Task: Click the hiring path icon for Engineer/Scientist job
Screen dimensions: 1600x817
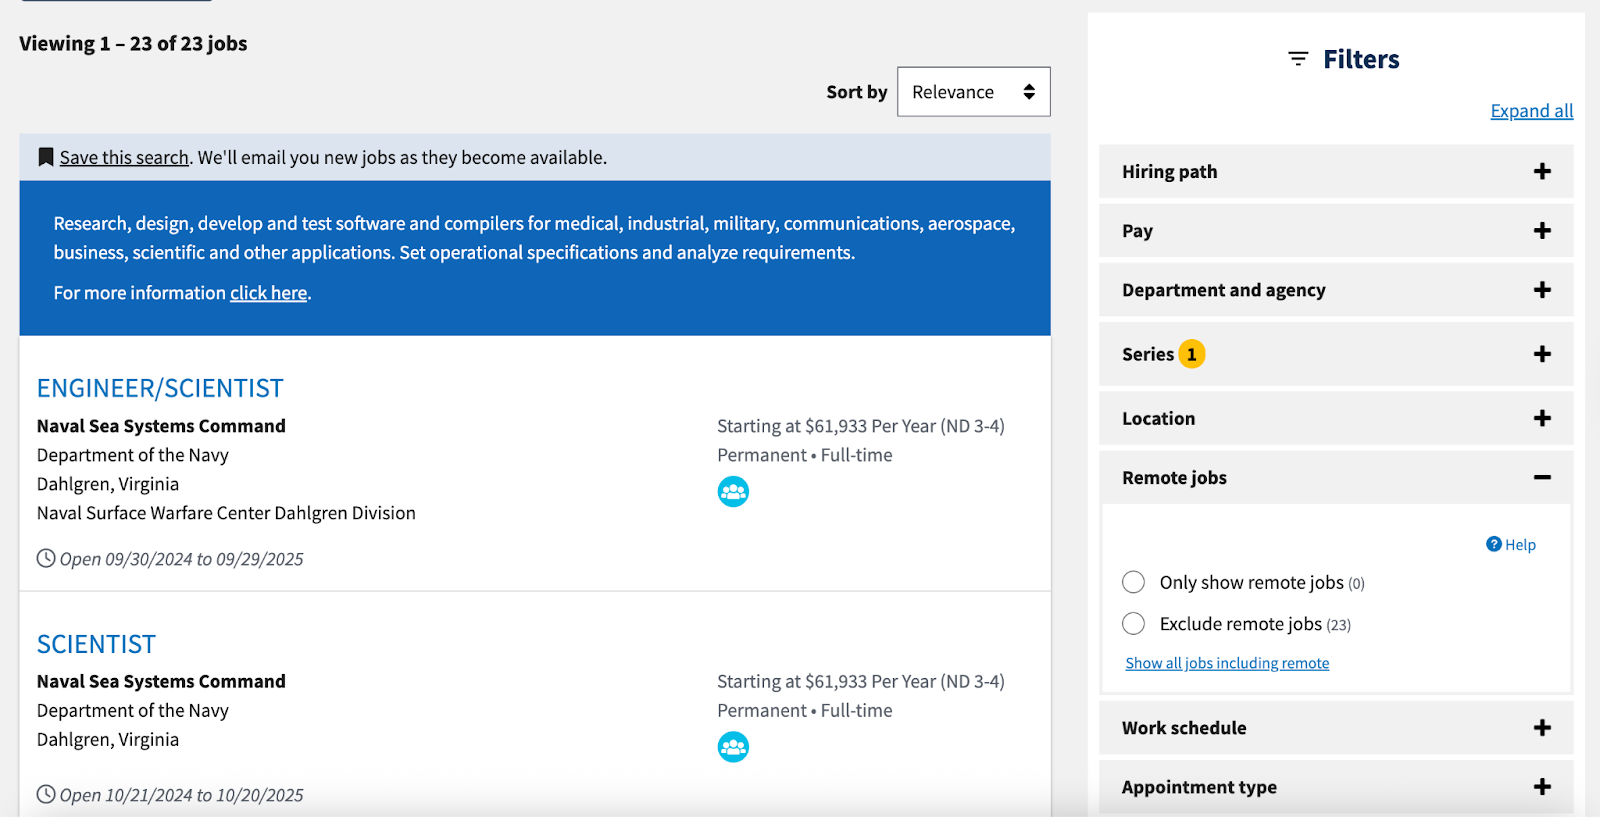Action: (x=733, y=492)
